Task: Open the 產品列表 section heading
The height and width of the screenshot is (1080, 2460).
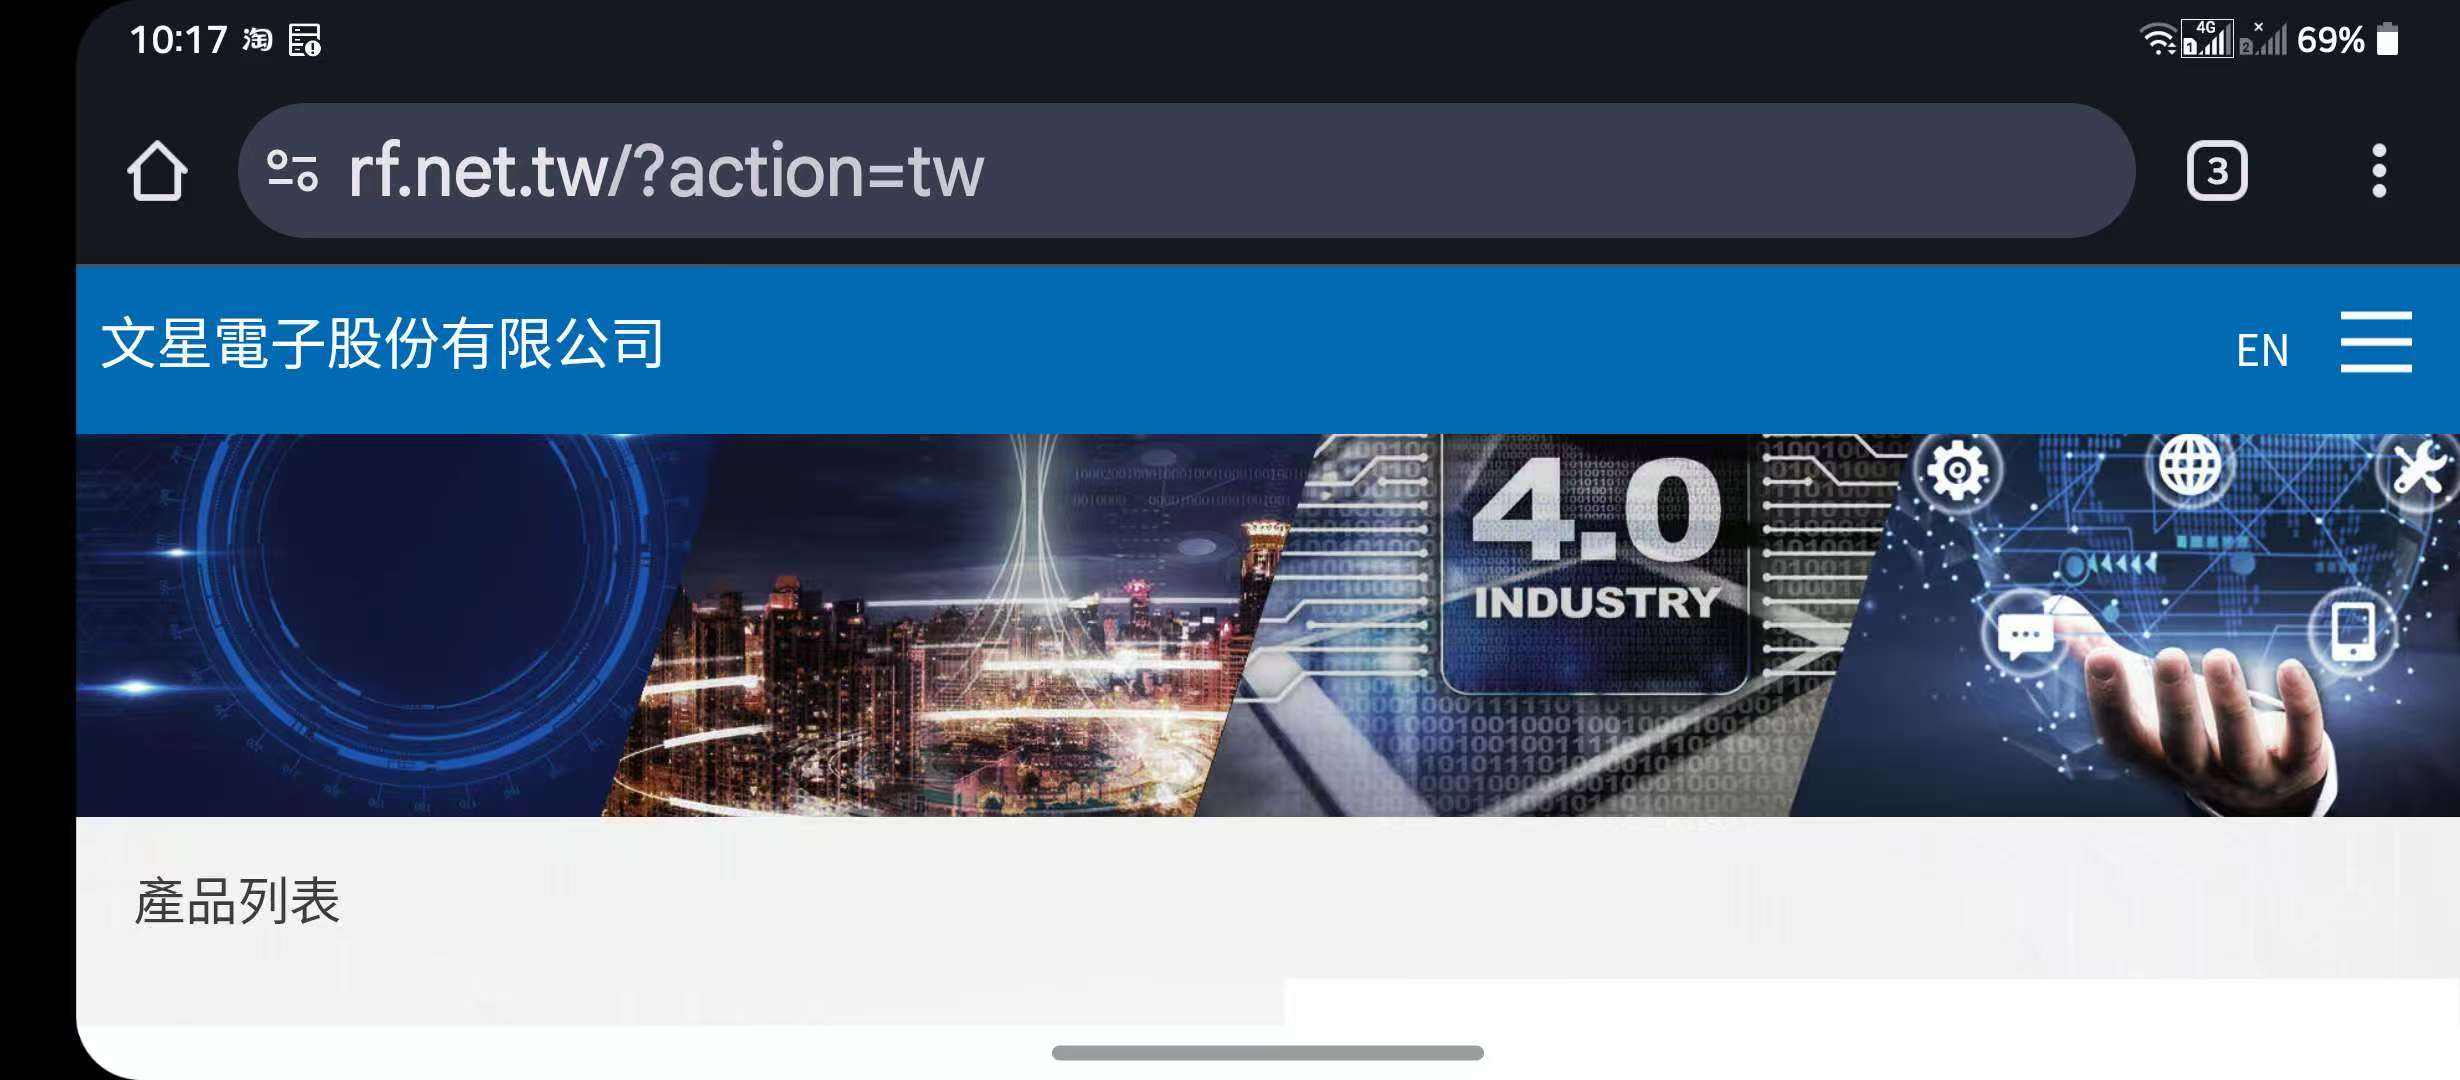Action: point(237,901)
